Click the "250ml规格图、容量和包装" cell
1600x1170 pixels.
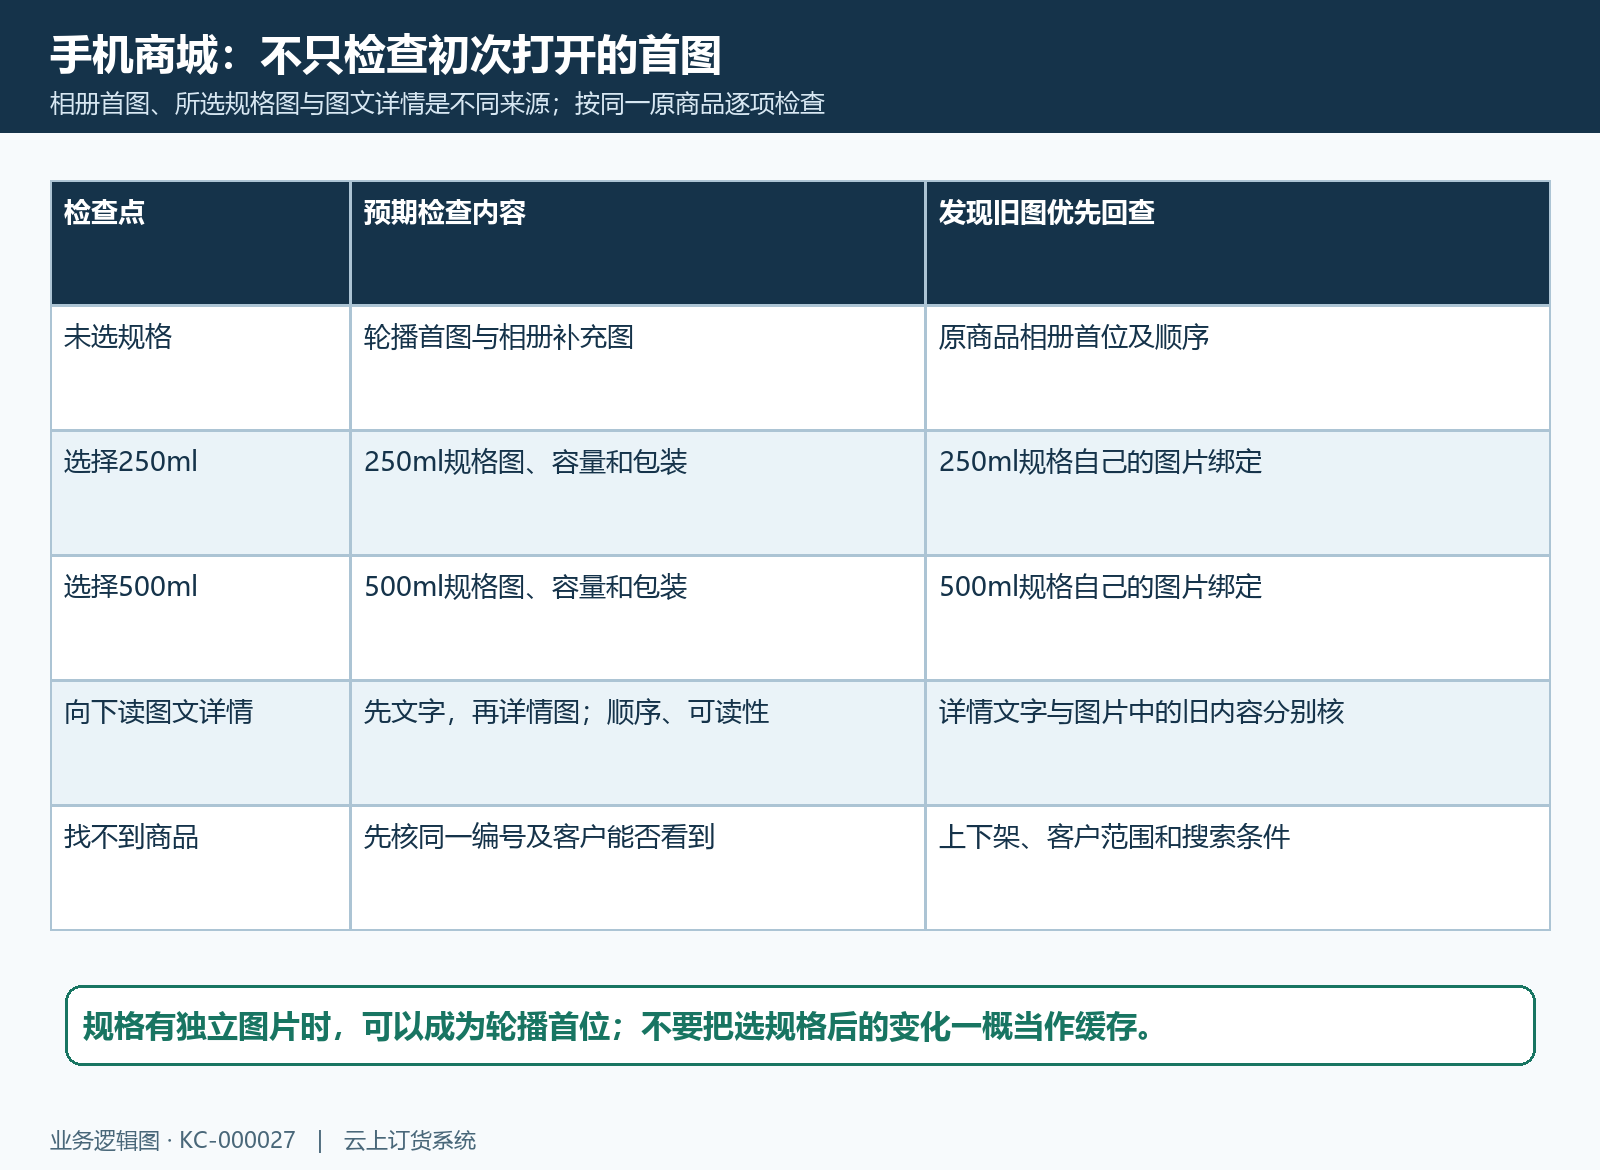[x=637, y=493]
